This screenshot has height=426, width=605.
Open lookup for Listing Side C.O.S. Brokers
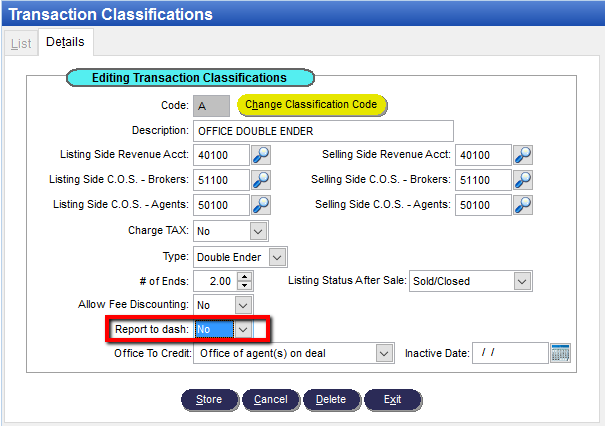coord(260,180)
